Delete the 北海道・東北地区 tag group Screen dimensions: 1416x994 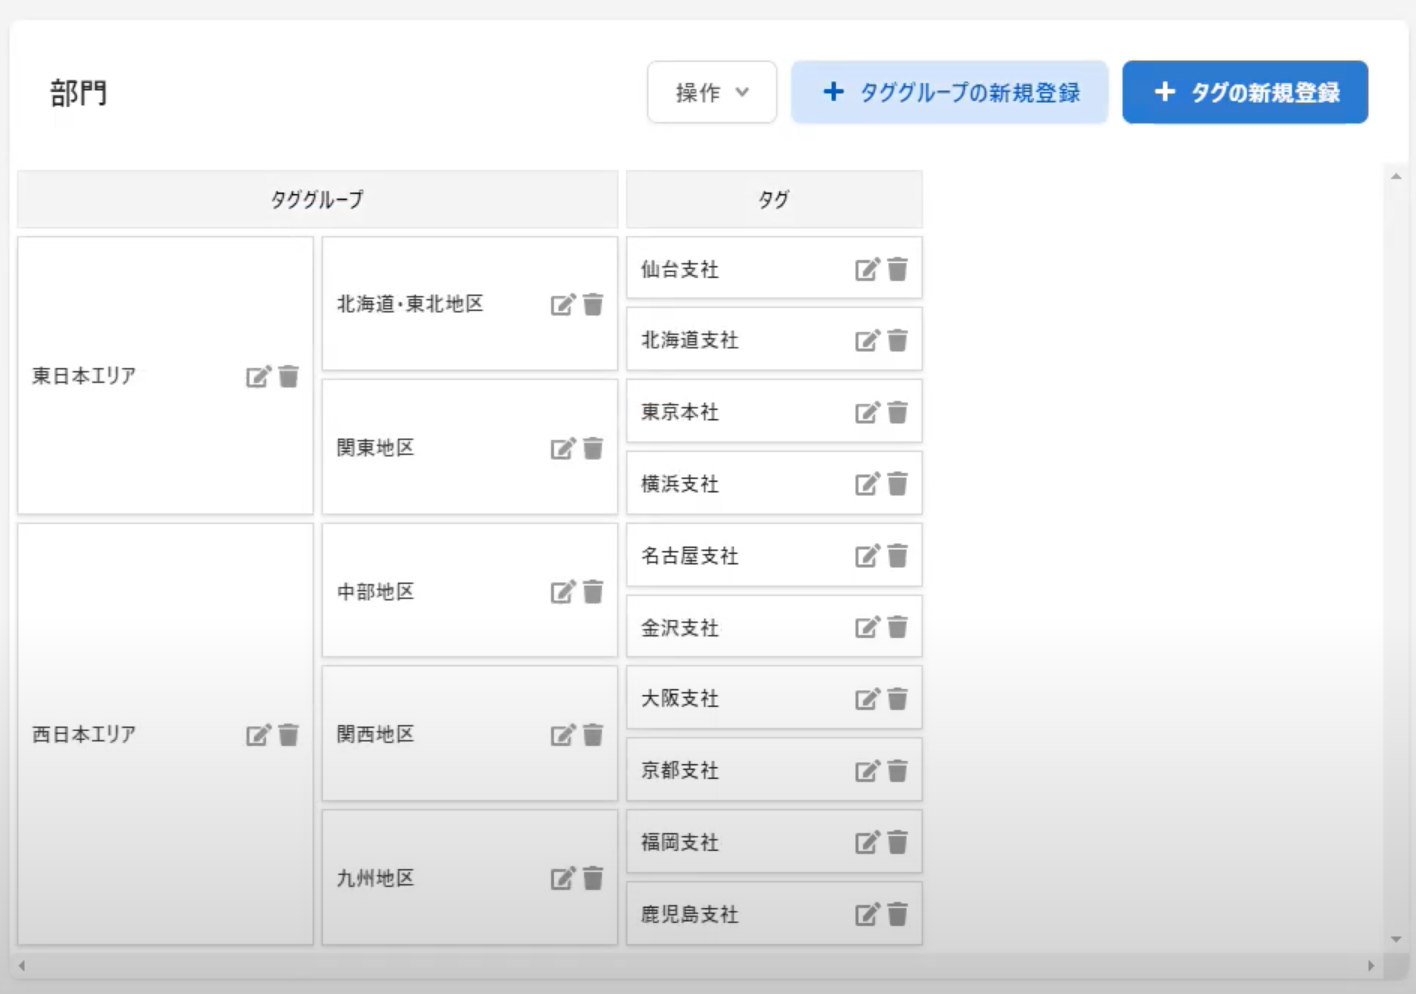pyautogui.click(x=594, y=305)
